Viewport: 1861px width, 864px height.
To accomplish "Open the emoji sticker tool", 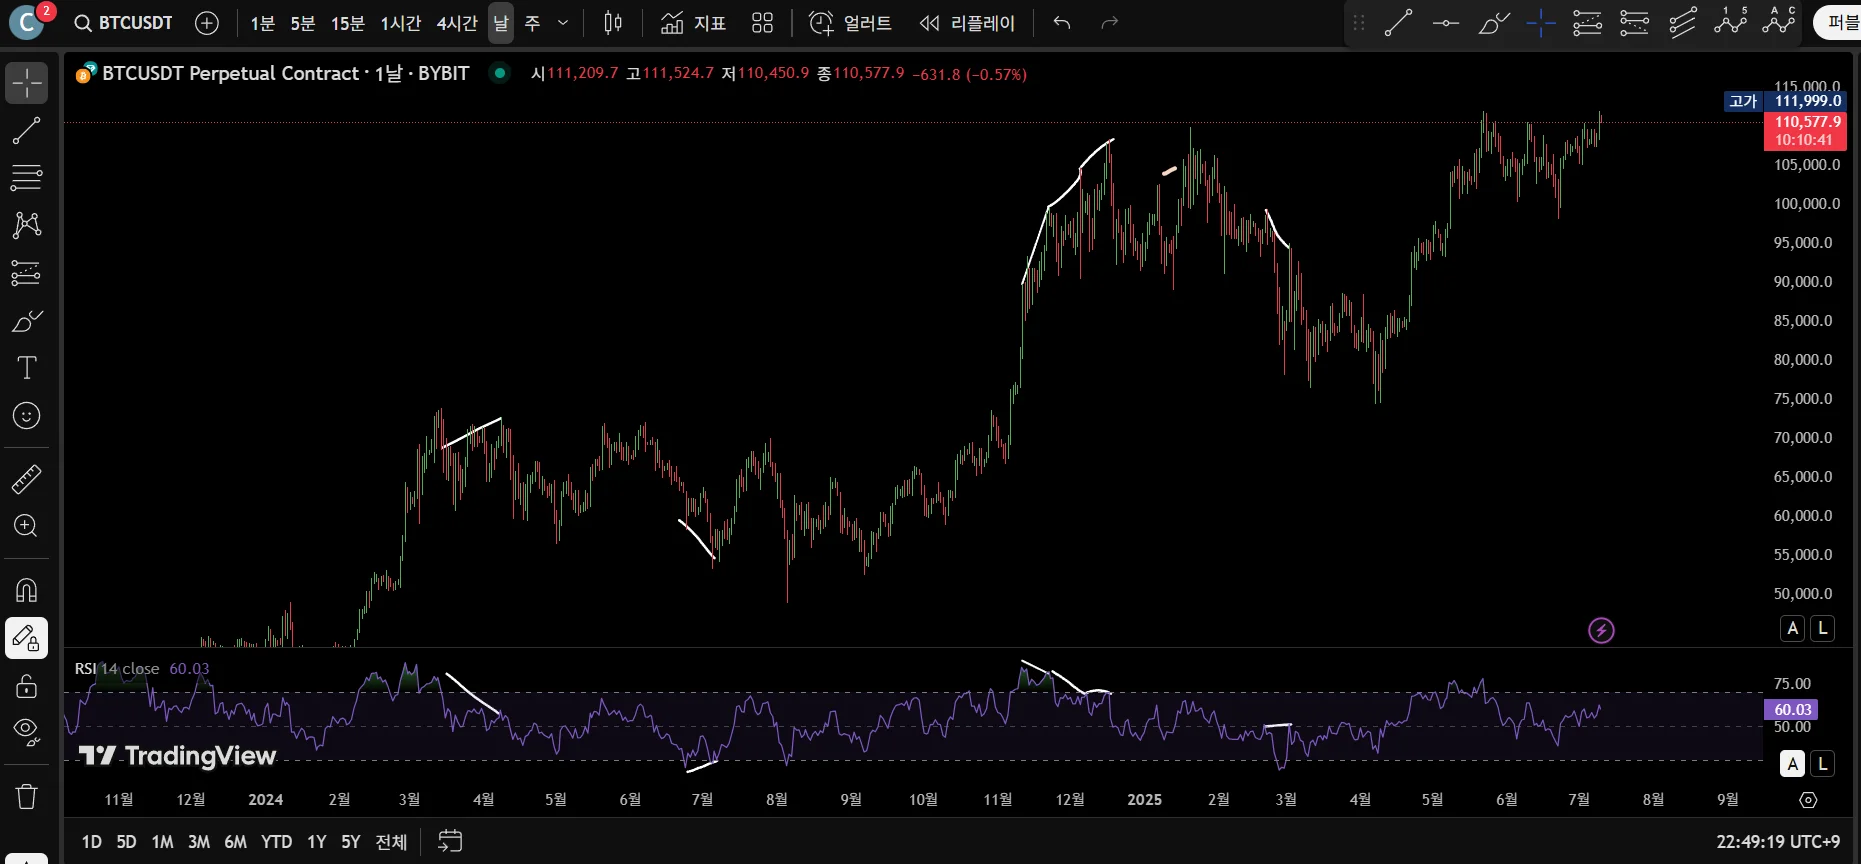I will point(26,416).
